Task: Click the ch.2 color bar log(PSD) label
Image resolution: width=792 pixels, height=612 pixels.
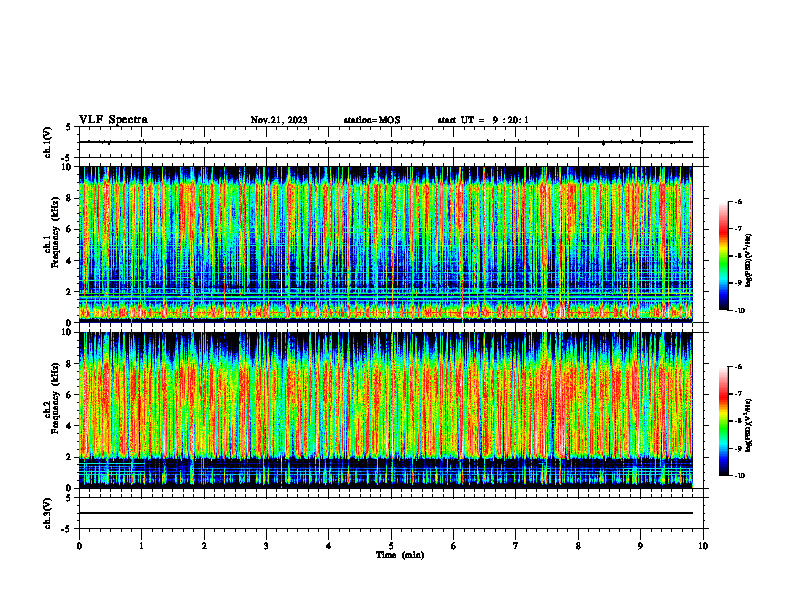Action: [x=749, y=426]
